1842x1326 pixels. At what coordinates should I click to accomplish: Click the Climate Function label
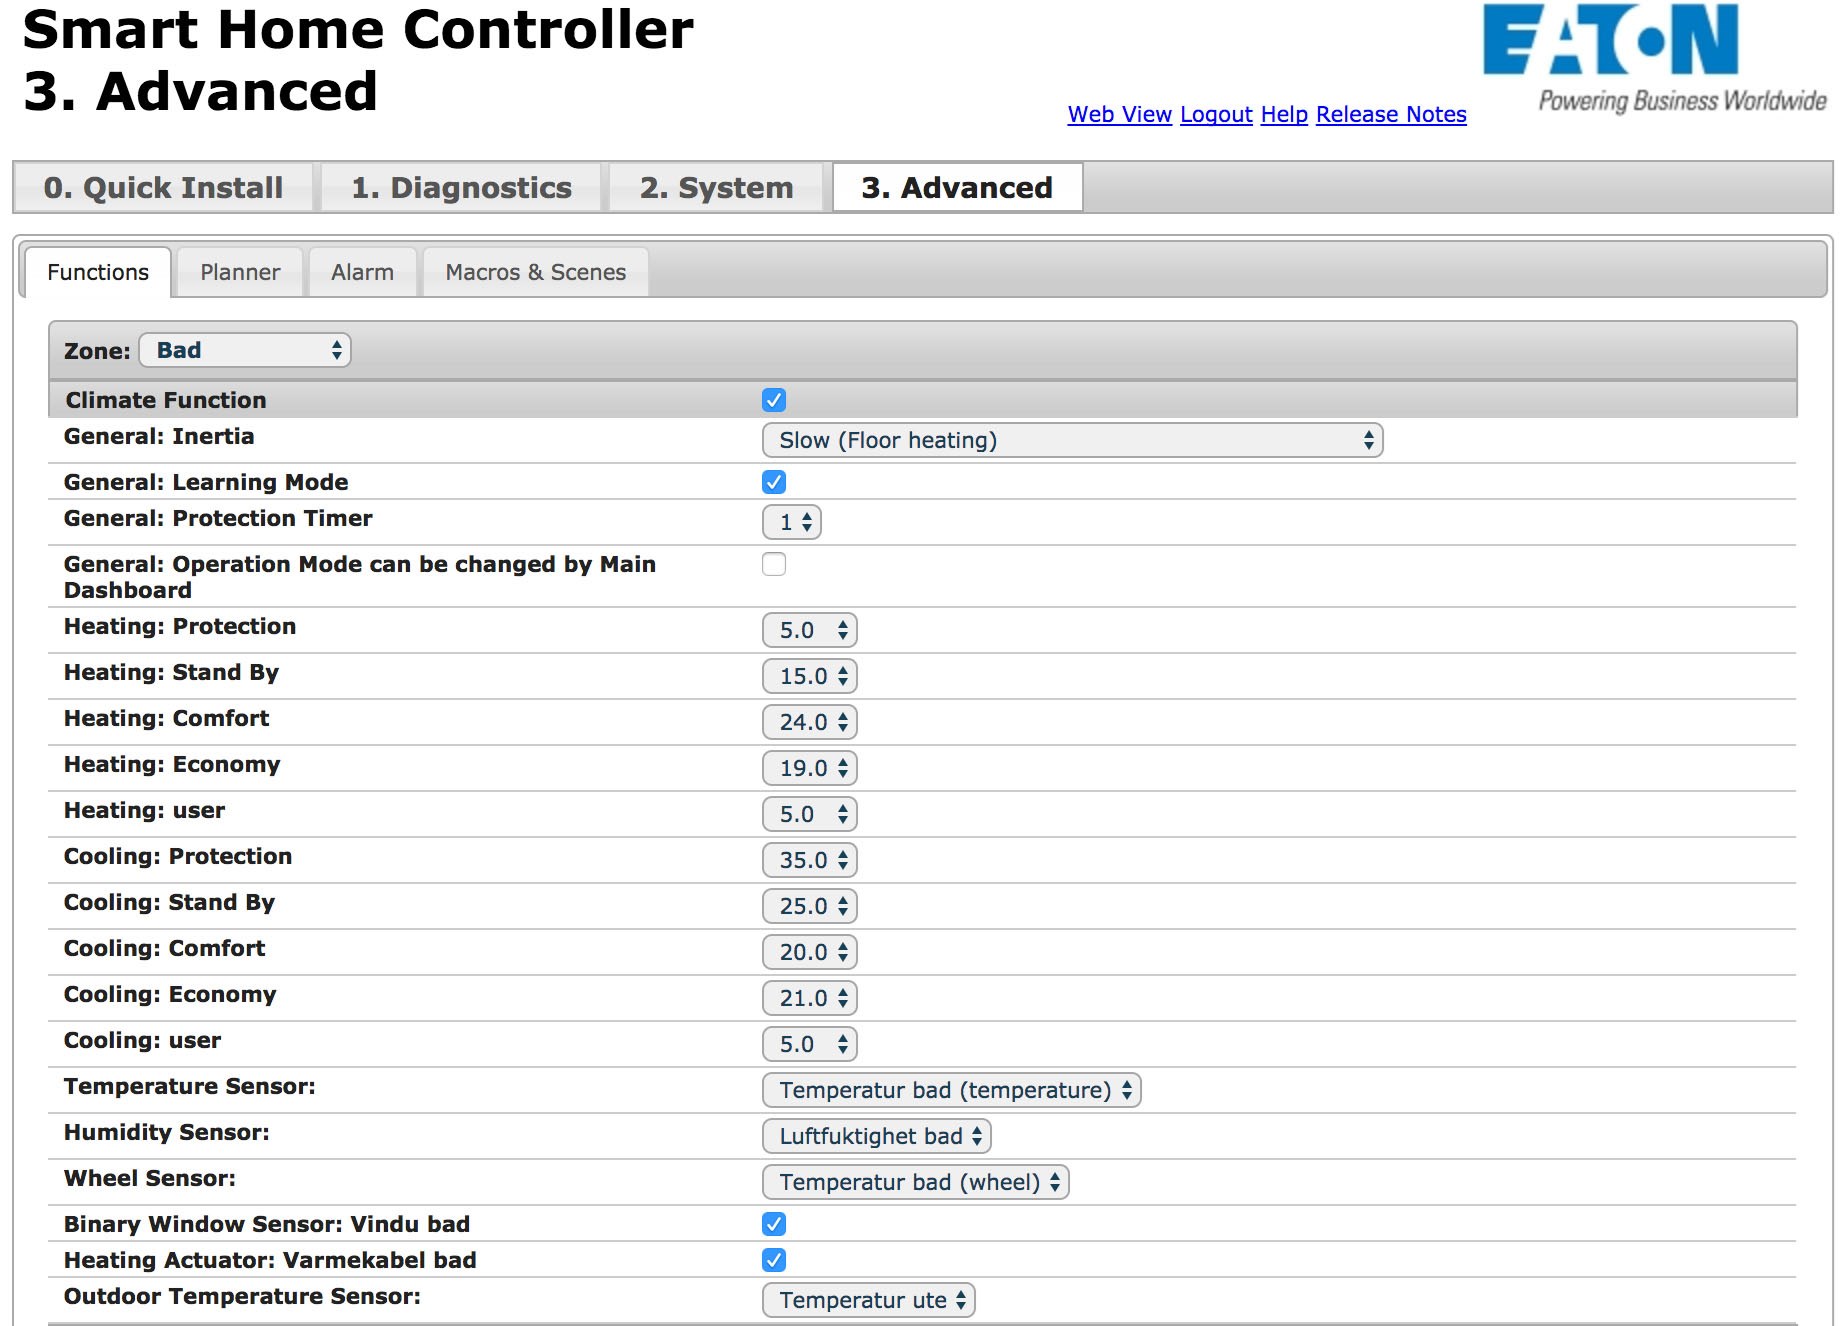[x=166, y=400]
